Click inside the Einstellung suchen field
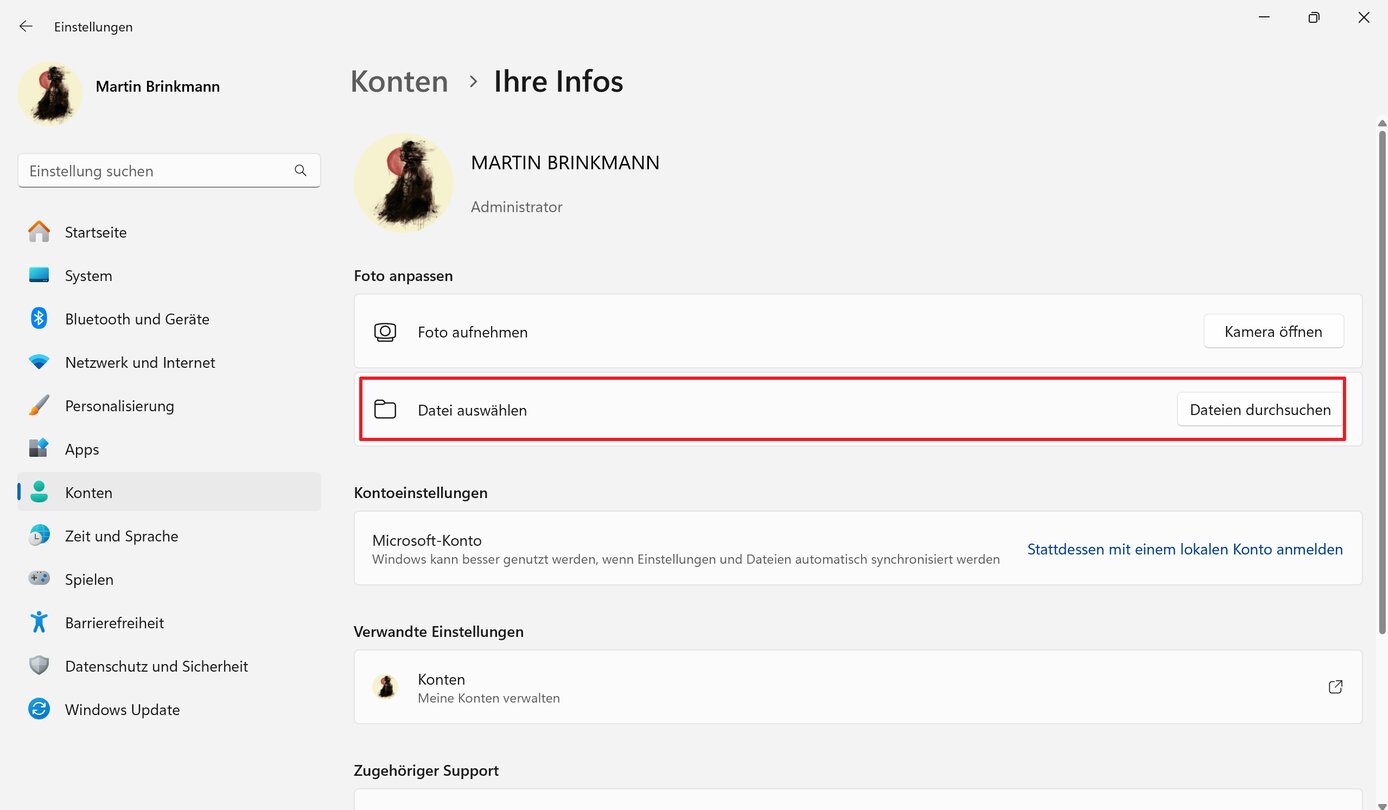The width and height of the screenshot is (1388, 810). click(150, 170)
